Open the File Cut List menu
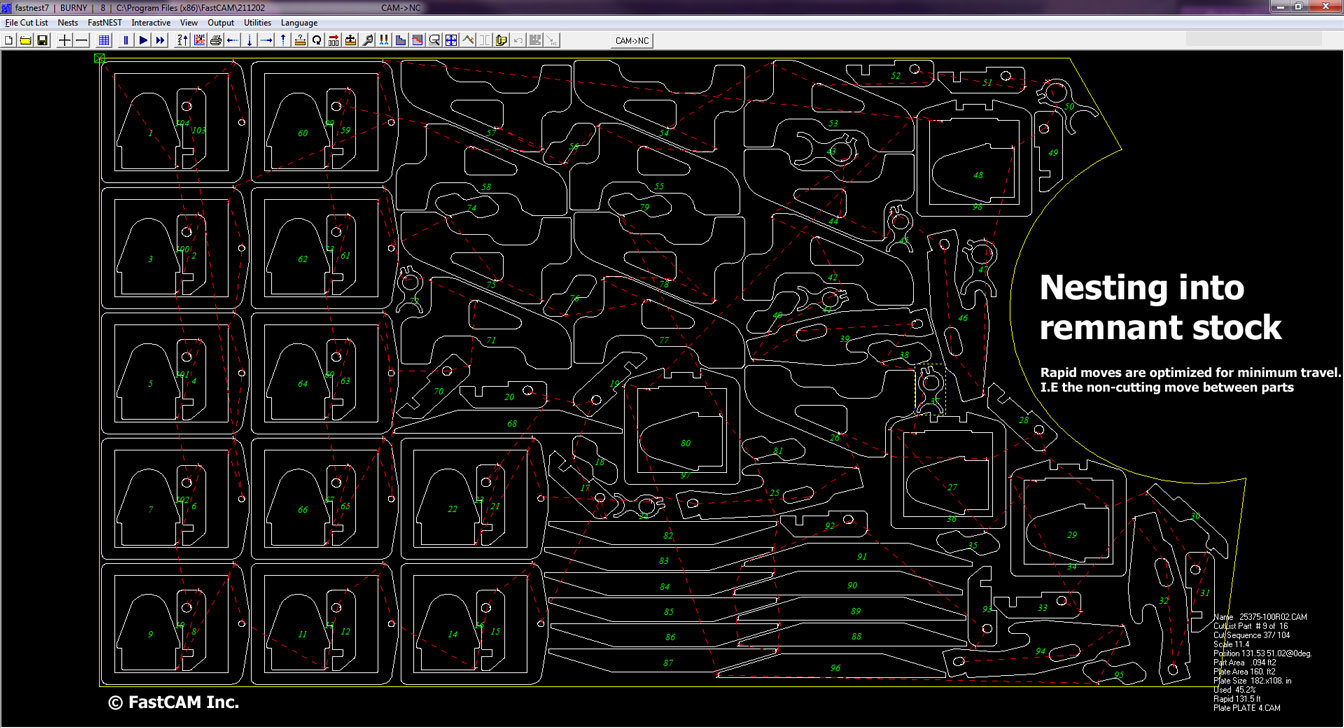1344x728 pixels. pyautogui.click(x=27, y=22)
